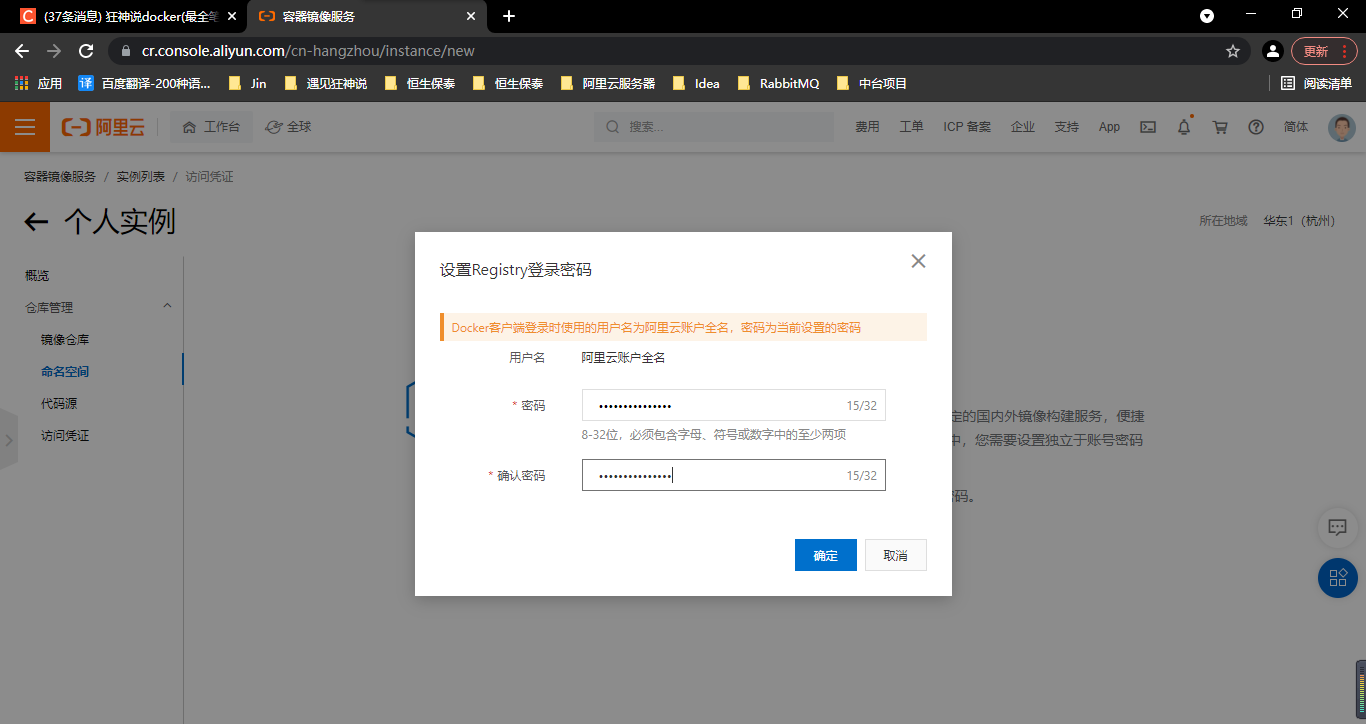This screenshot has width=1366, height=724.
Task: Cancel with the 取消 button
Action: (895, 555)
